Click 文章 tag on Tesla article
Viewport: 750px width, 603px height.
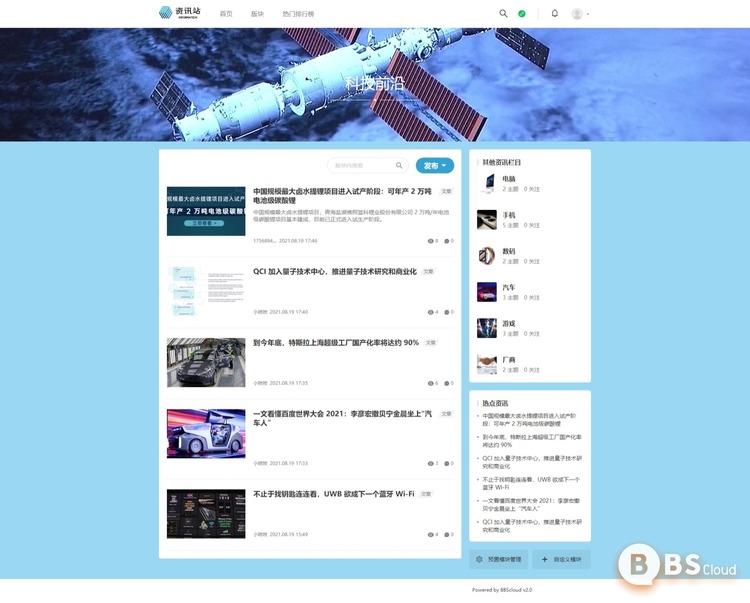(x=430, y=342)
